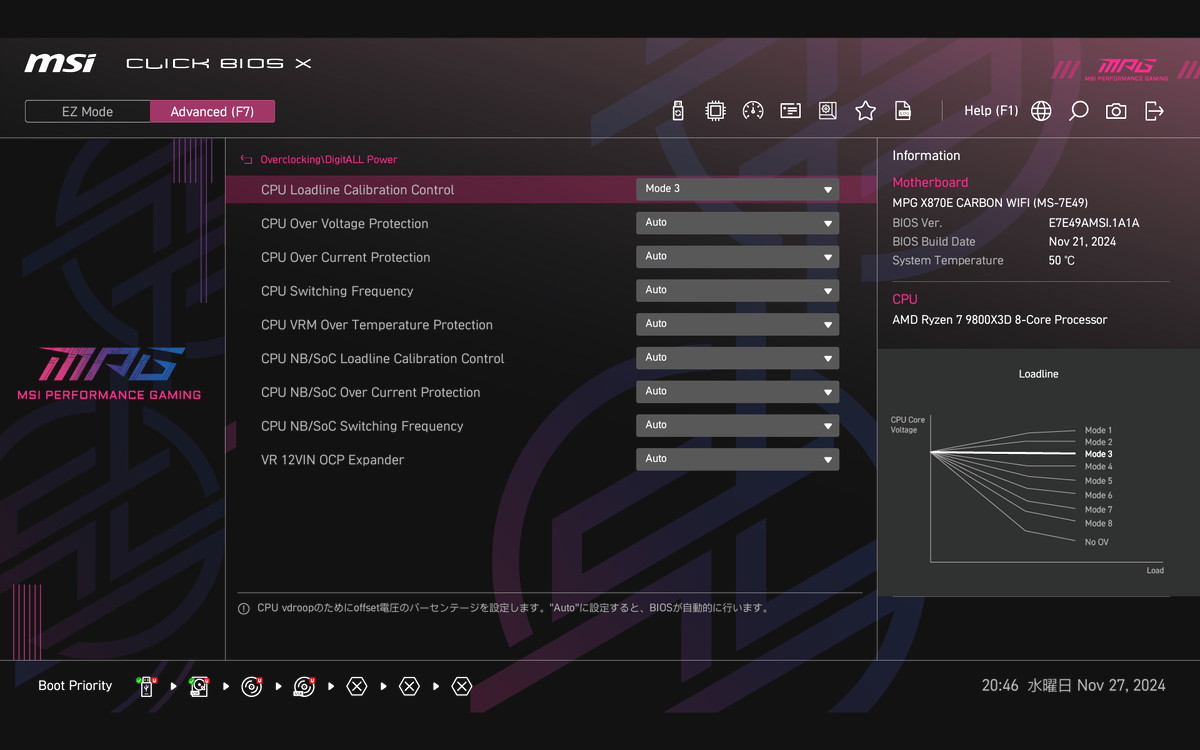Take a screenshot with the camera icon

coord(1116,111)
